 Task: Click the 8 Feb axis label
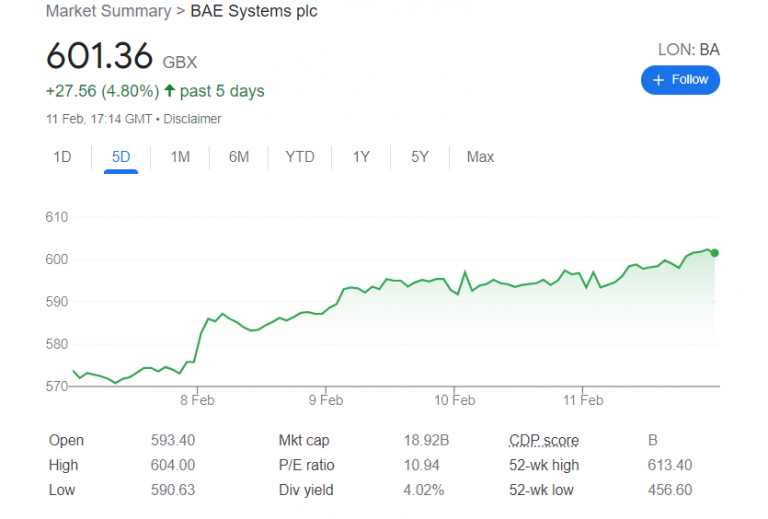pos(198,400)
